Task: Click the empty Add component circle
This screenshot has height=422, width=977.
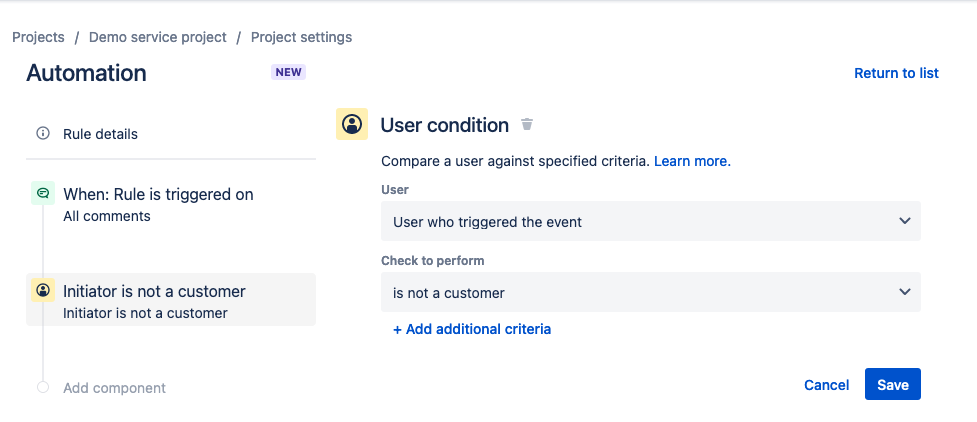Action: 43,387
